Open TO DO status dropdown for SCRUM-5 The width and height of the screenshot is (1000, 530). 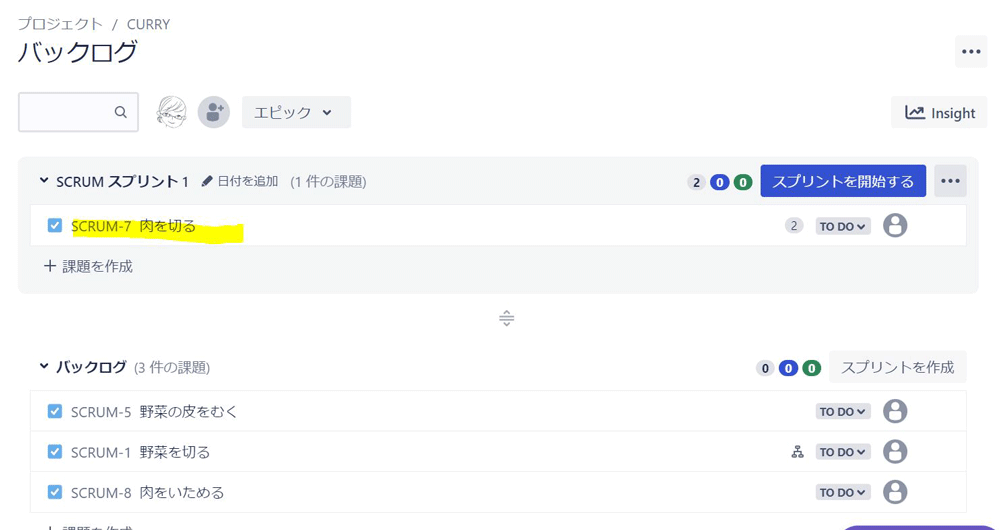click(x=843, y=412)
